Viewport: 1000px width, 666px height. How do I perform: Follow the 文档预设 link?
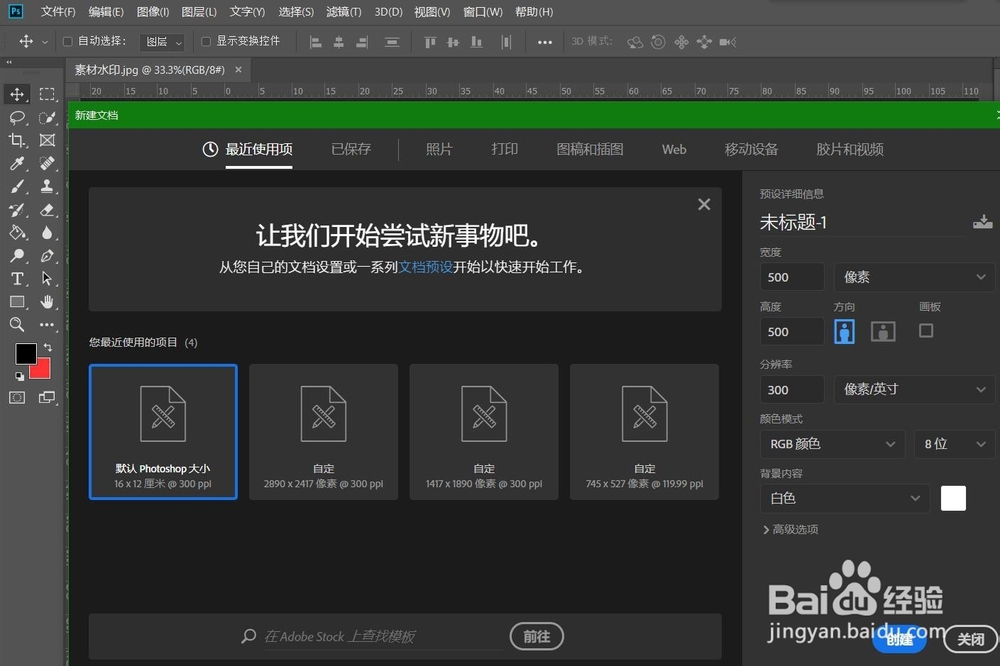pyautogui.click(x=425, y=267)
